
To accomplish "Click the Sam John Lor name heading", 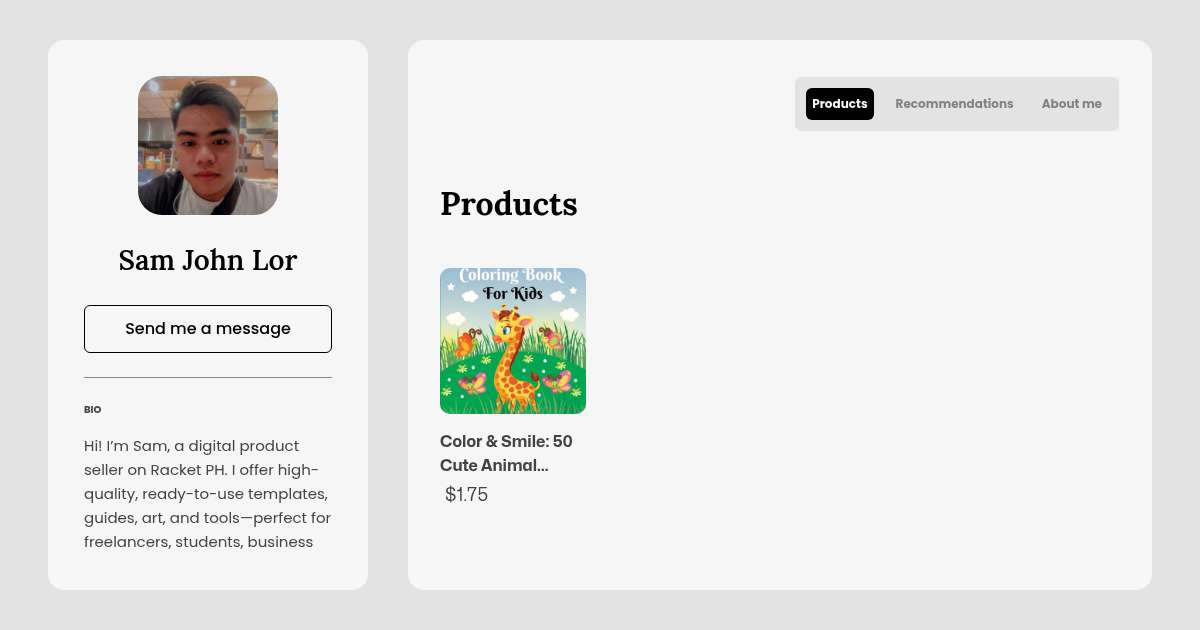I will [208, 260].
